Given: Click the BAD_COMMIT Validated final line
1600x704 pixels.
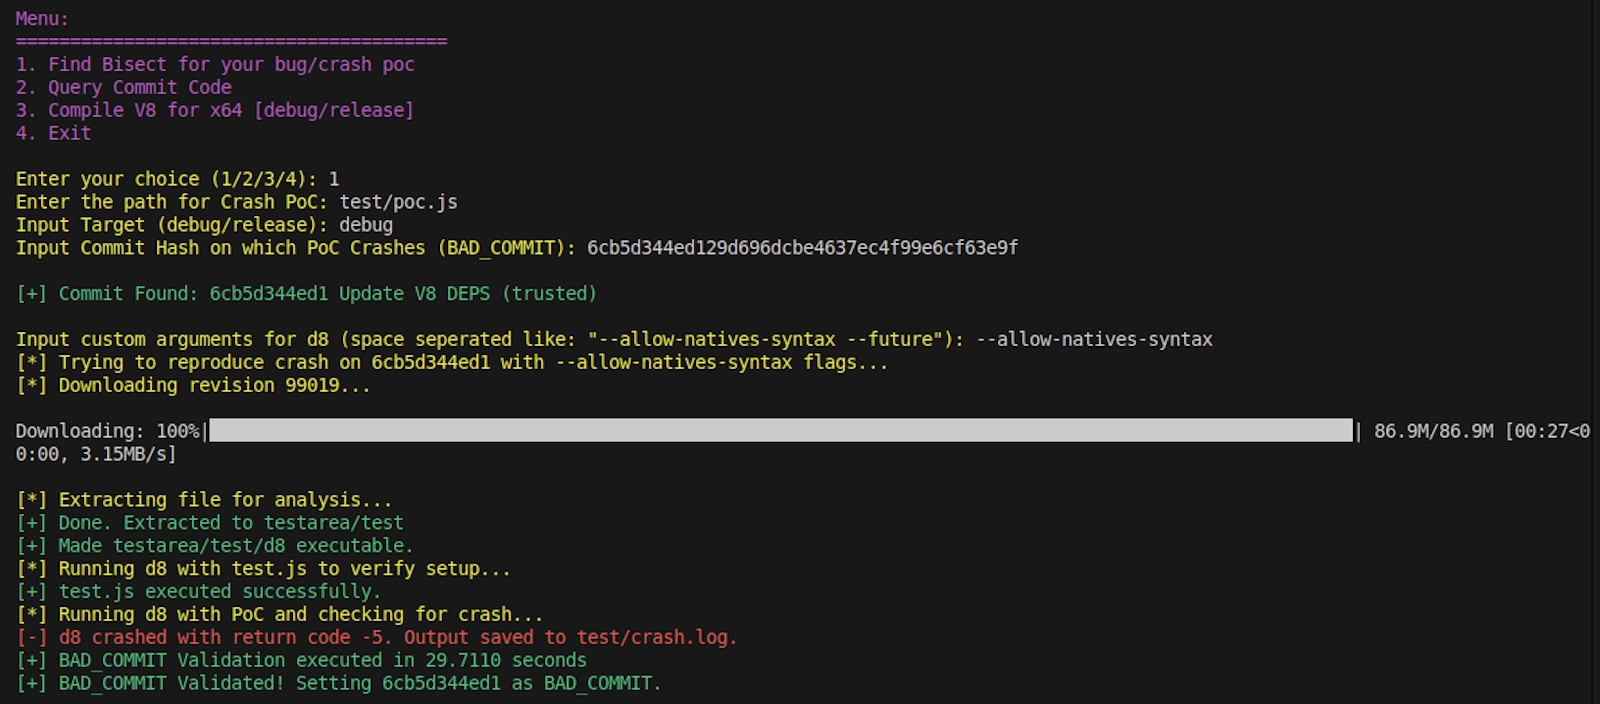Looking at the screenshot, I should coord(339,684).
